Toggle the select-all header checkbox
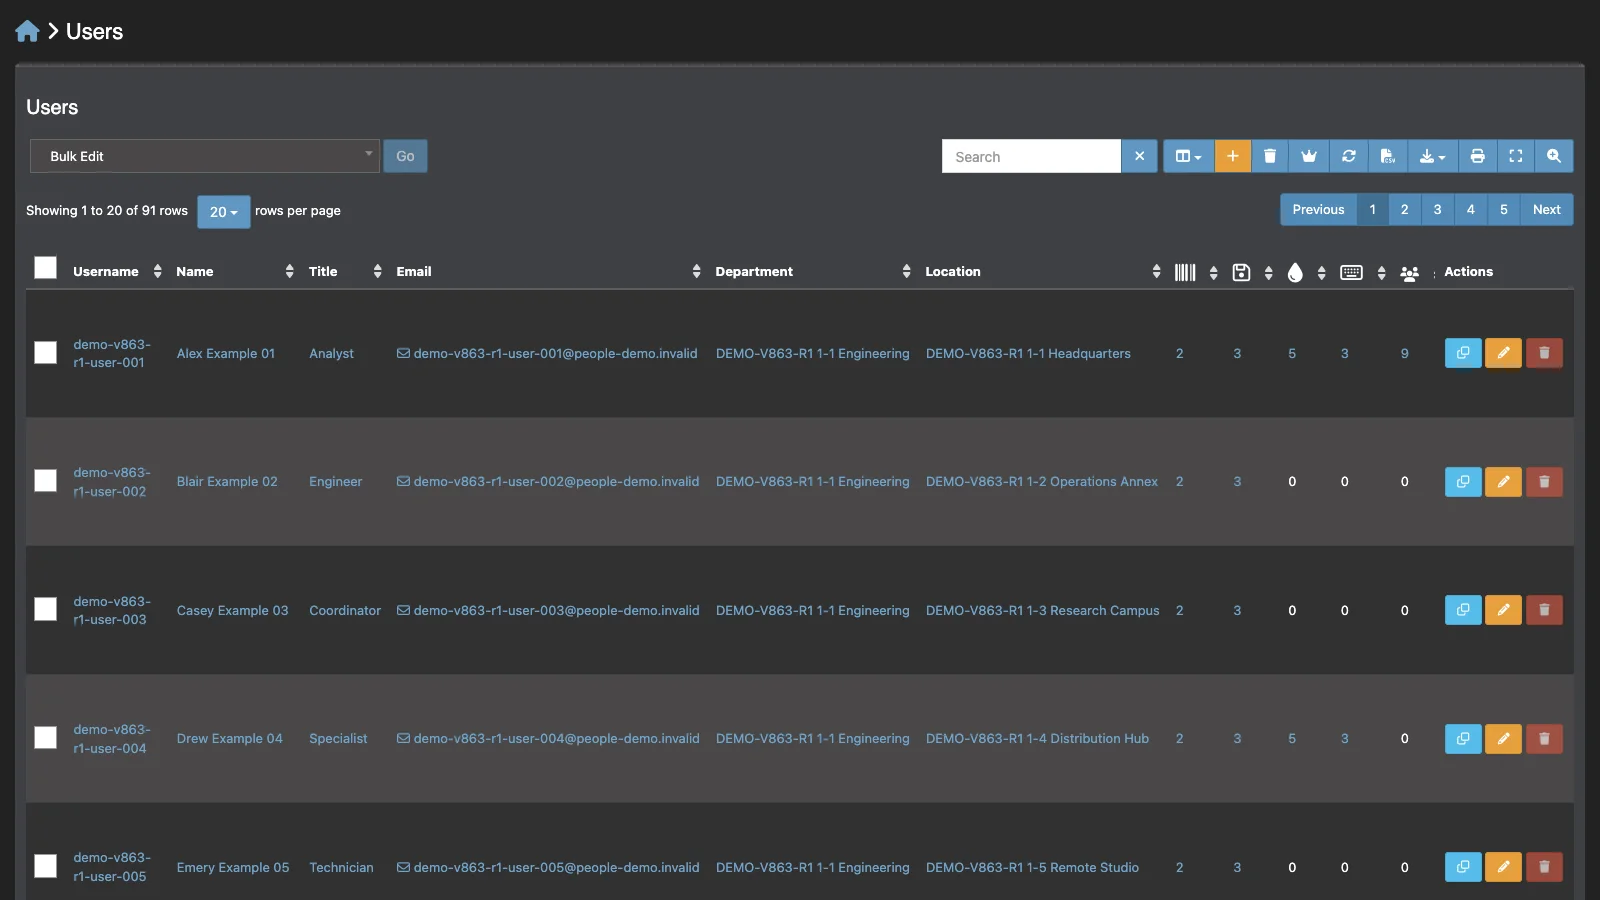This screenshot has width=1600, height=900. (x=45, y=267)
